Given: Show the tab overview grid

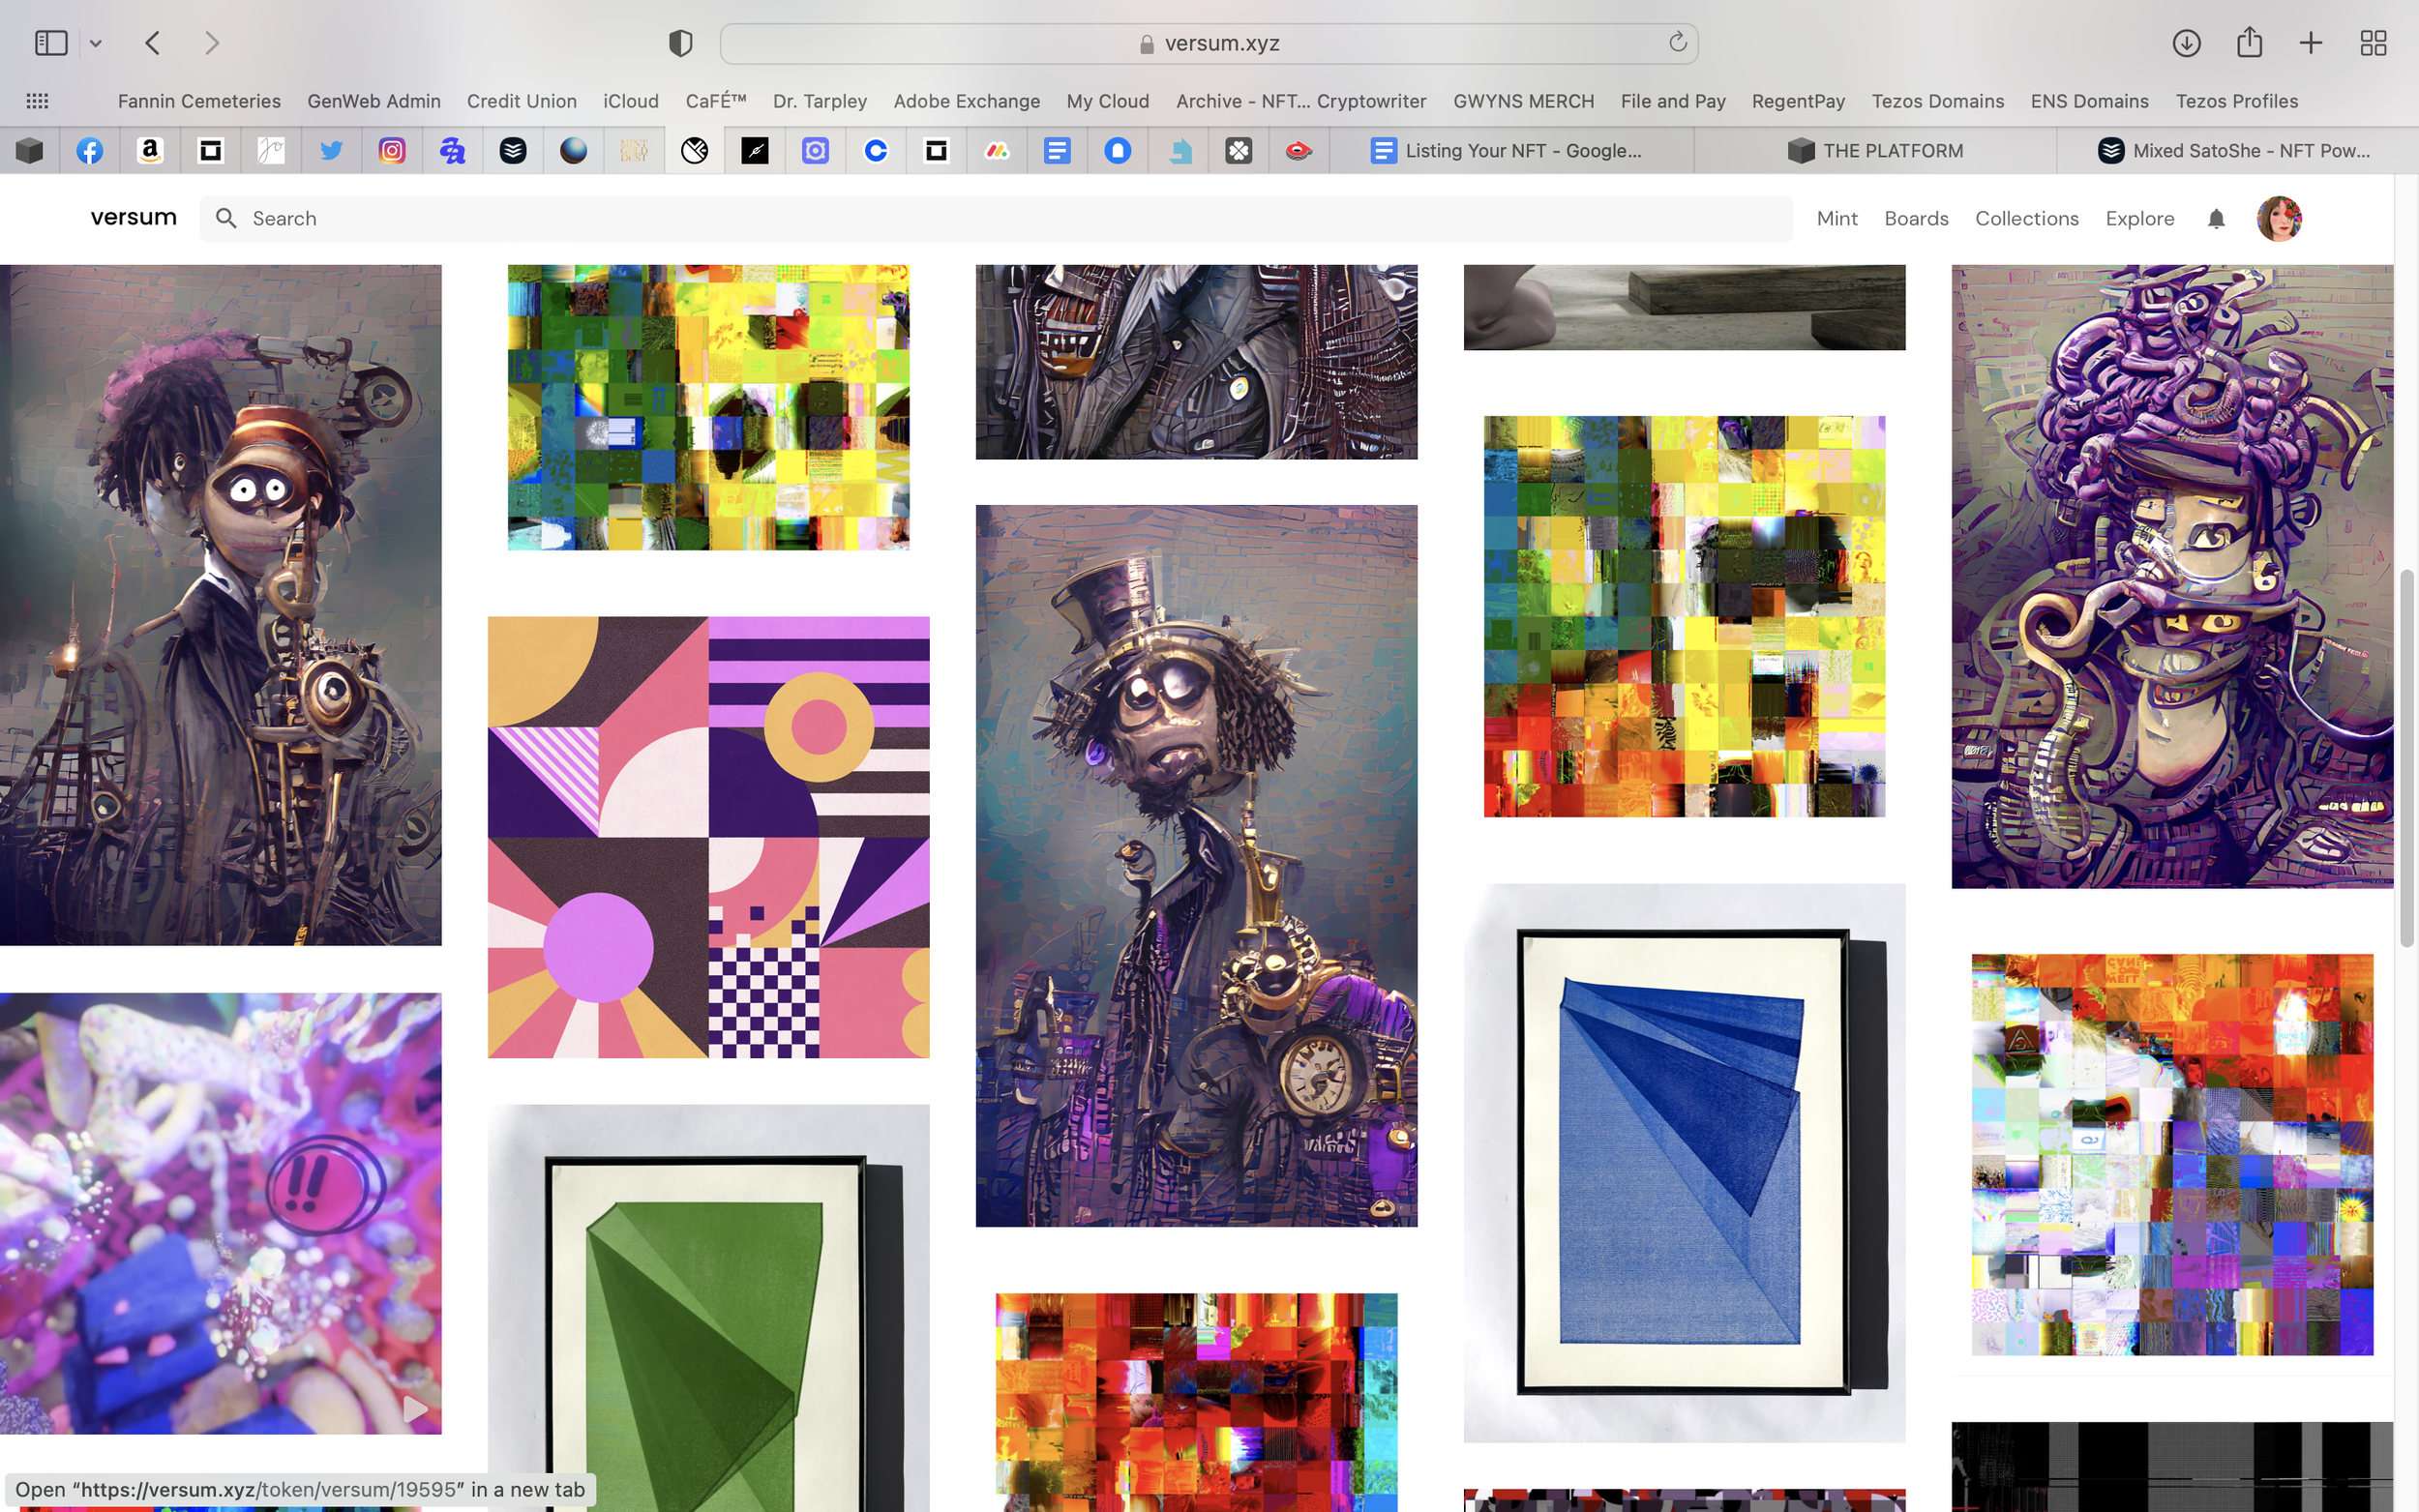Looking at the screenshot, I should [2373, 43].
